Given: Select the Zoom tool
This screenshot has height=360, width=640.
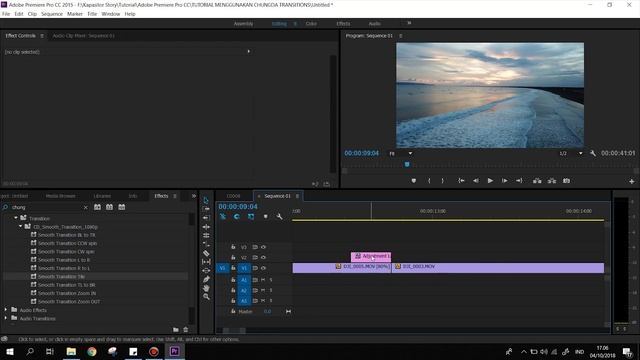Looking at the screenshot, I should (x=206, y=297).
